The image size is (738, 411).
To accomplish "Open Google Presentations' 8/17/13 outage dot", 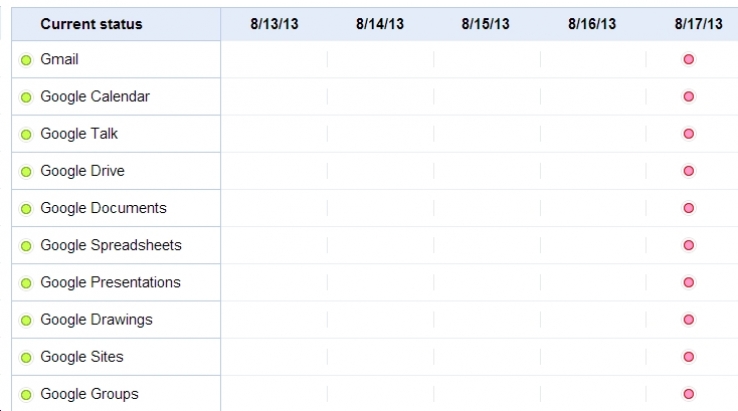I will tap(688, 282).
